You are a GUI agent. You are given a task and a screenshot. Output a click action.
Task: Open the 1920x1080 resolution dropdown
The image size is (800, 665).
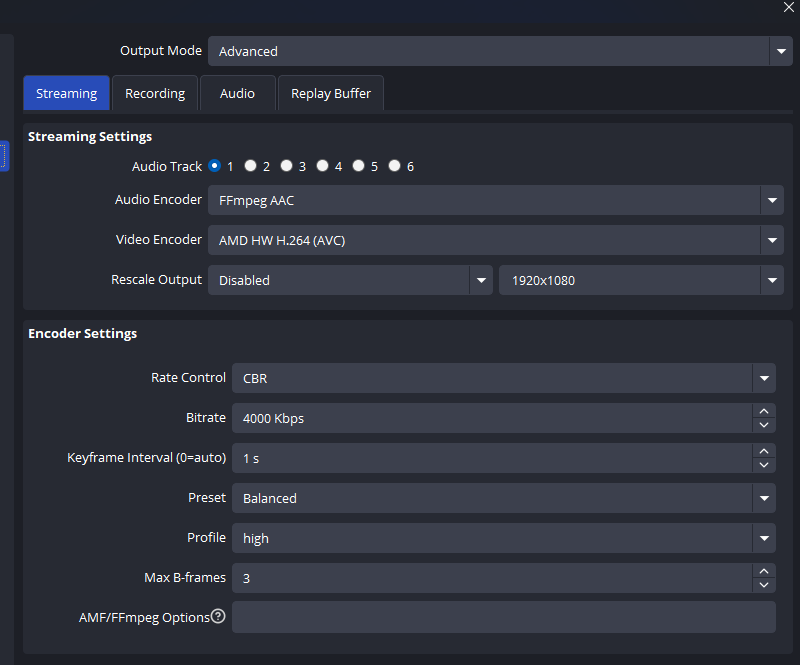(641, 280)
